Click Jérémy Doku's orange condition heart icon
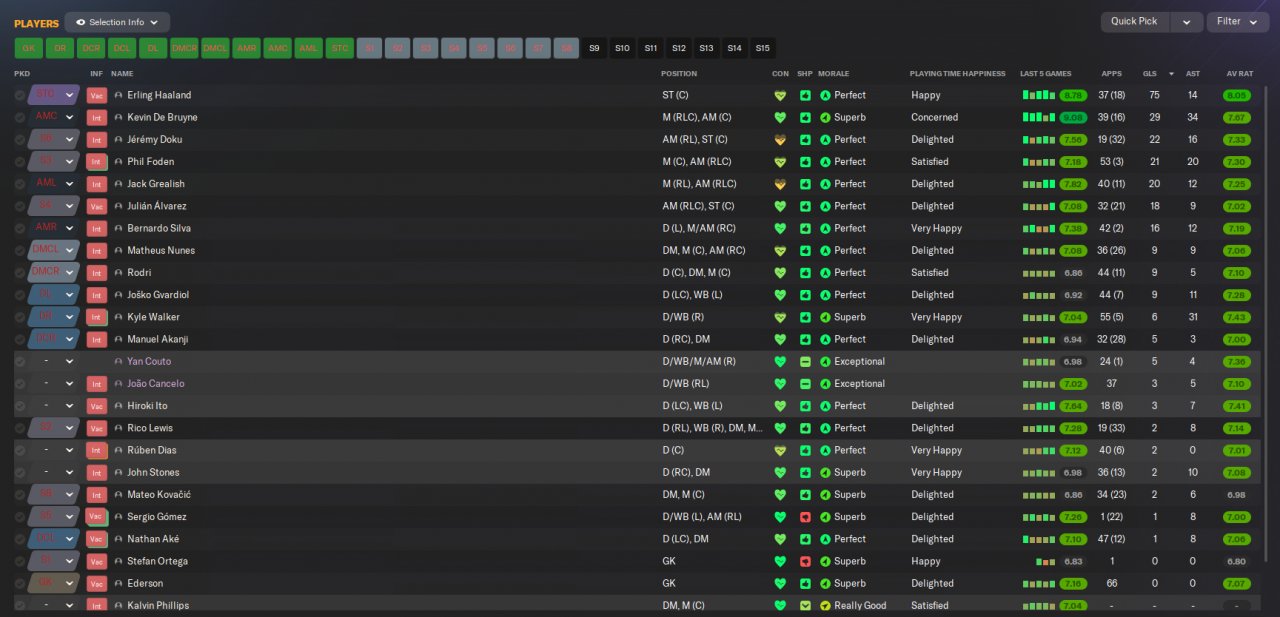The height and width of the screenshot is (617, 1280). pos(780,140)
